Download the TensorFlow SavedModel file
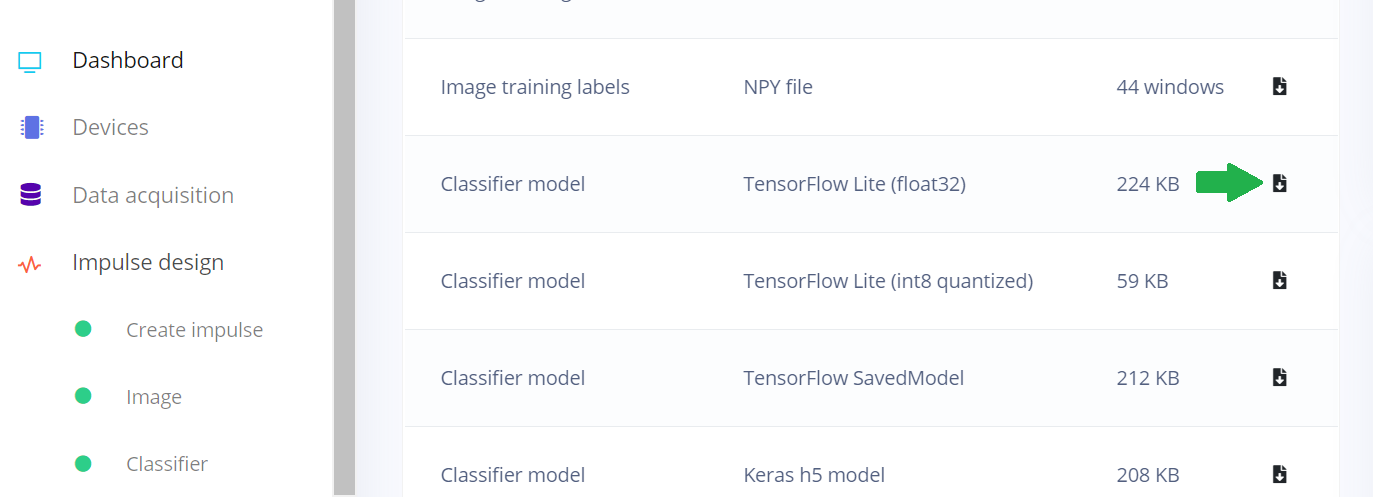The height and width of the screenshot is (497, 1373). click(x=1279, y=377)
